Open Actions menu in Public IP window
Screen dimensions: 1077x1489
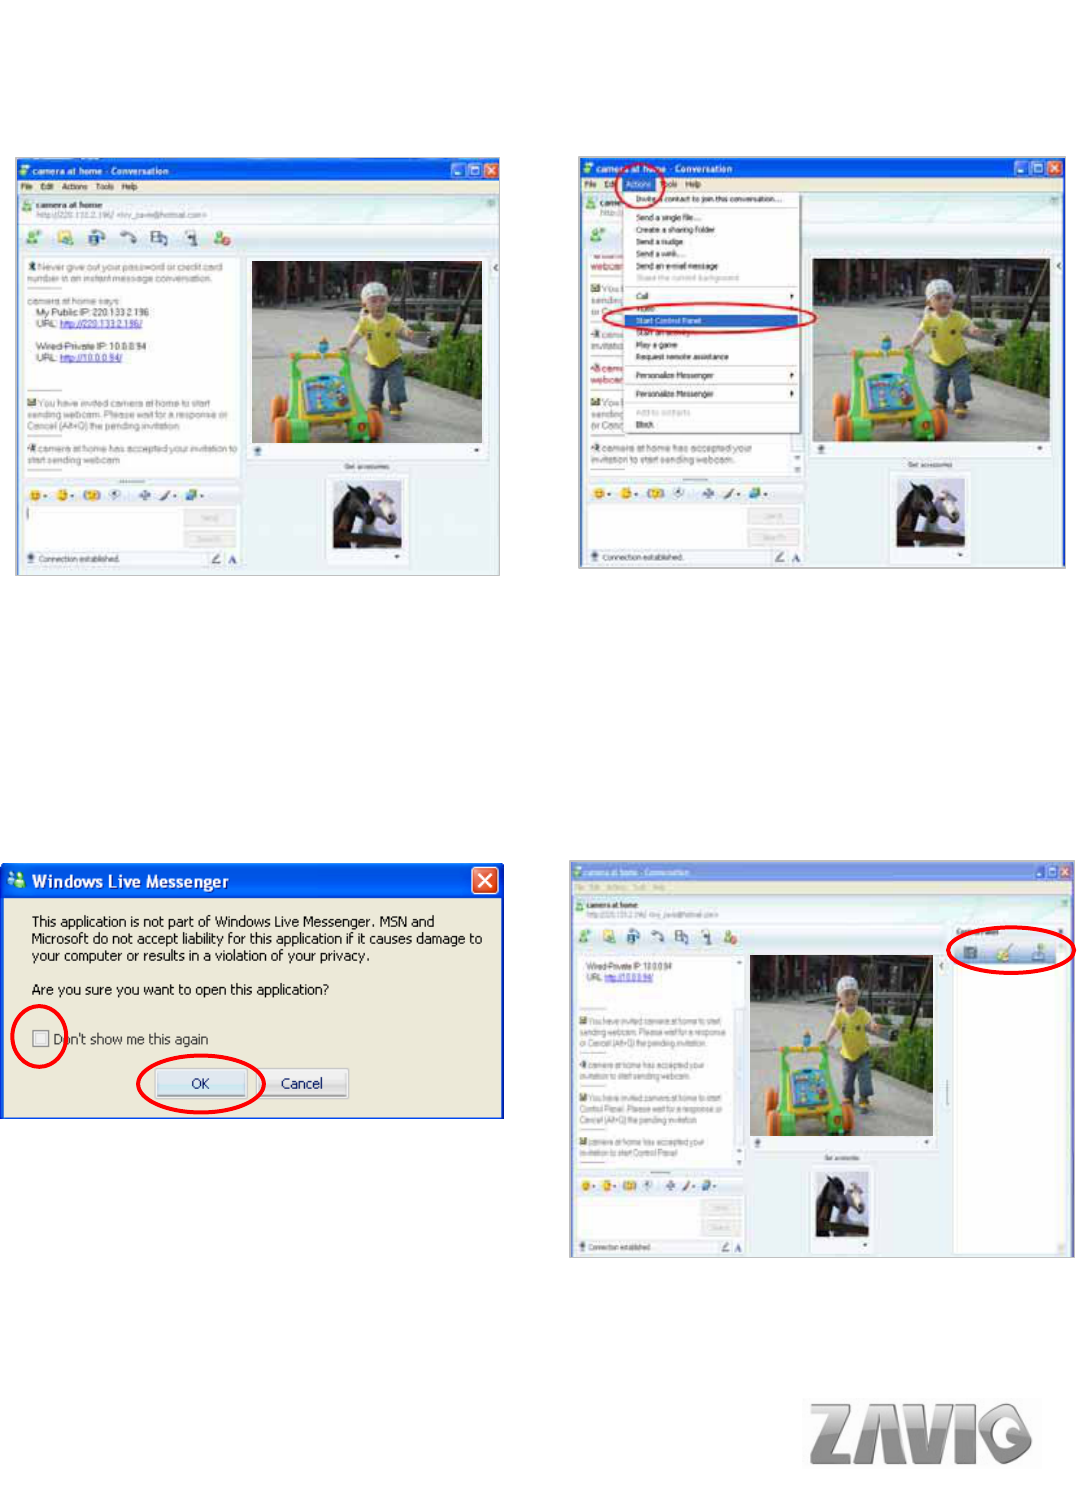[75, 186]
